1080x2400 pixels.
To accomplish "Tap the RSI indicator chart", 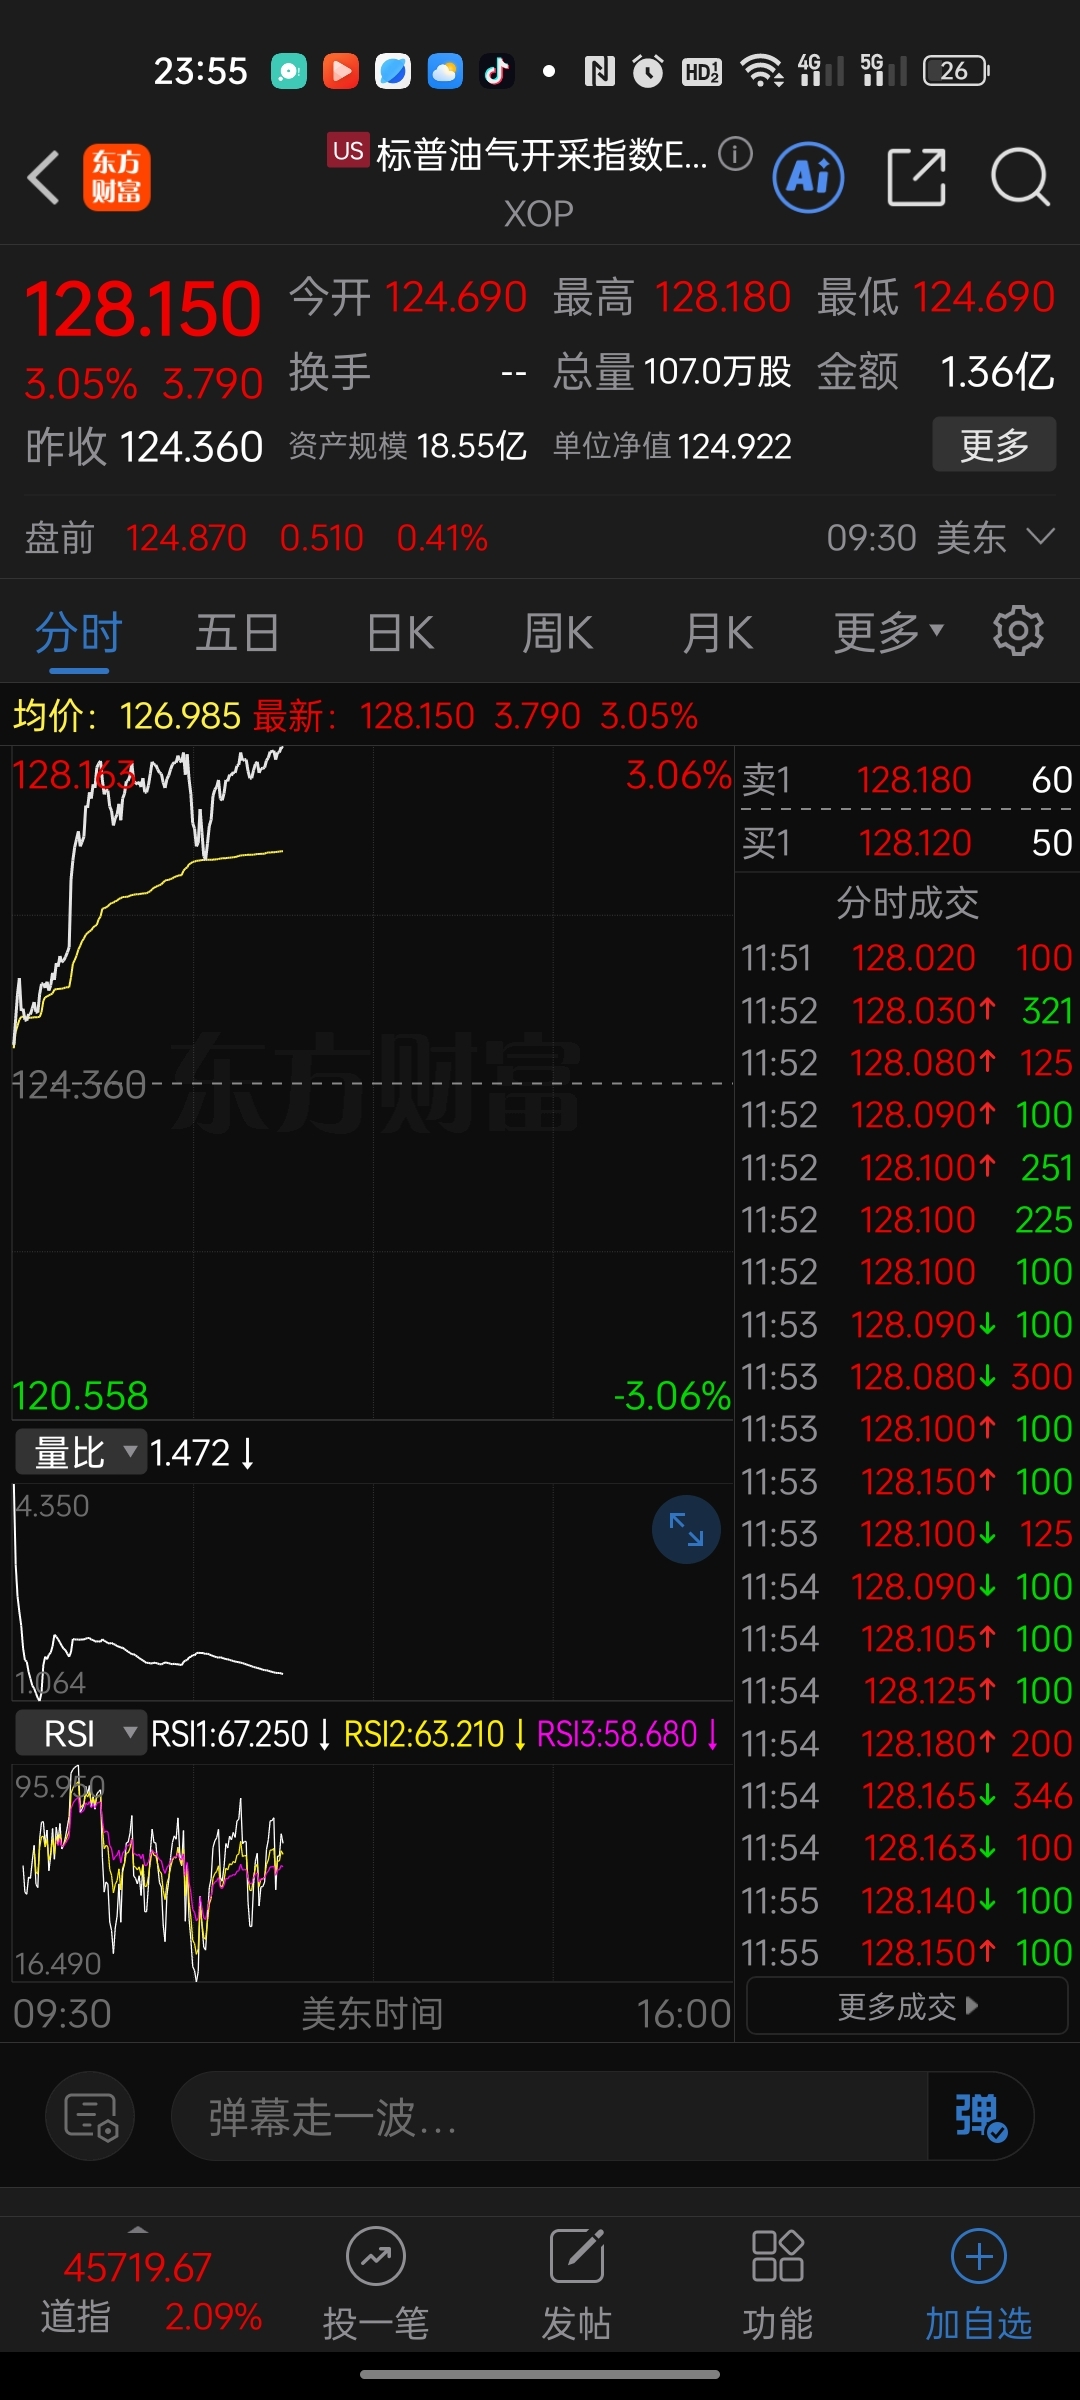I will pos(372,1872).
